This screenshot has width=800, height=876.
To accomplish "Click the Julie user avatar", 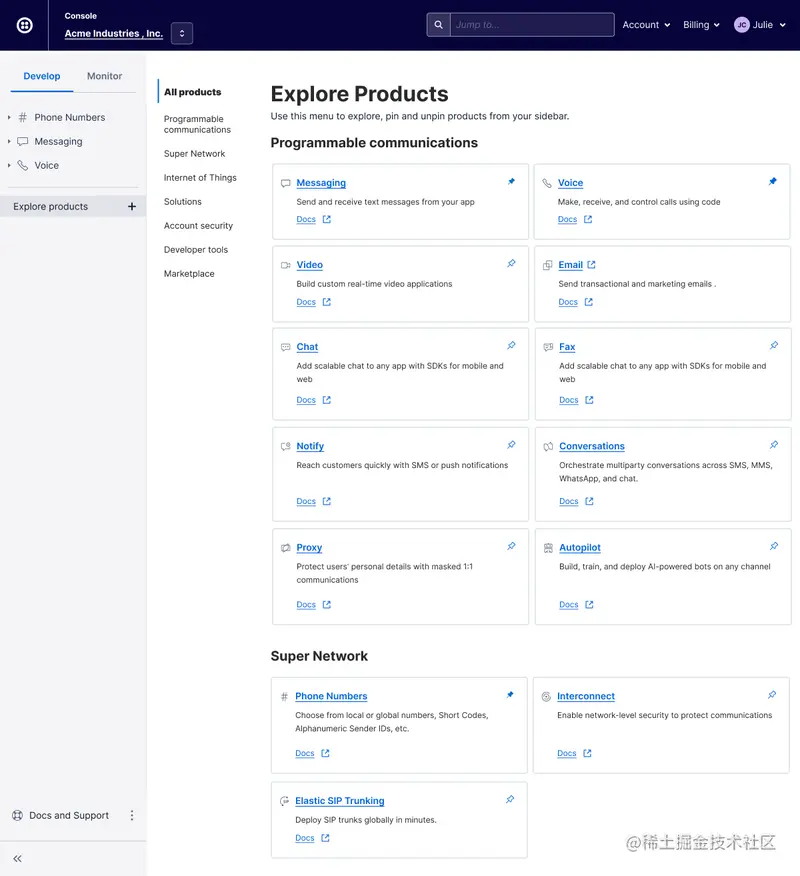I will 742,25.
